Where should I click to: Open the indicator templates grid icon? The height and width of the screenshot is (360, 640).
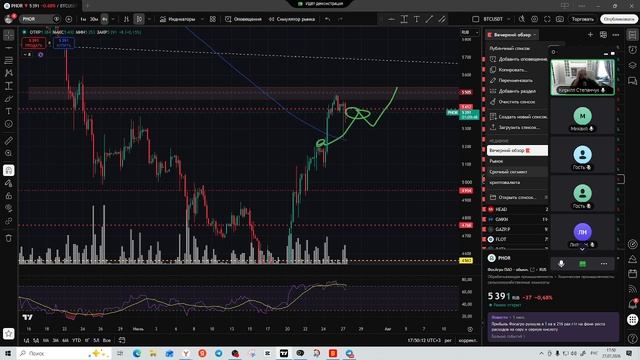pos(213,19)
